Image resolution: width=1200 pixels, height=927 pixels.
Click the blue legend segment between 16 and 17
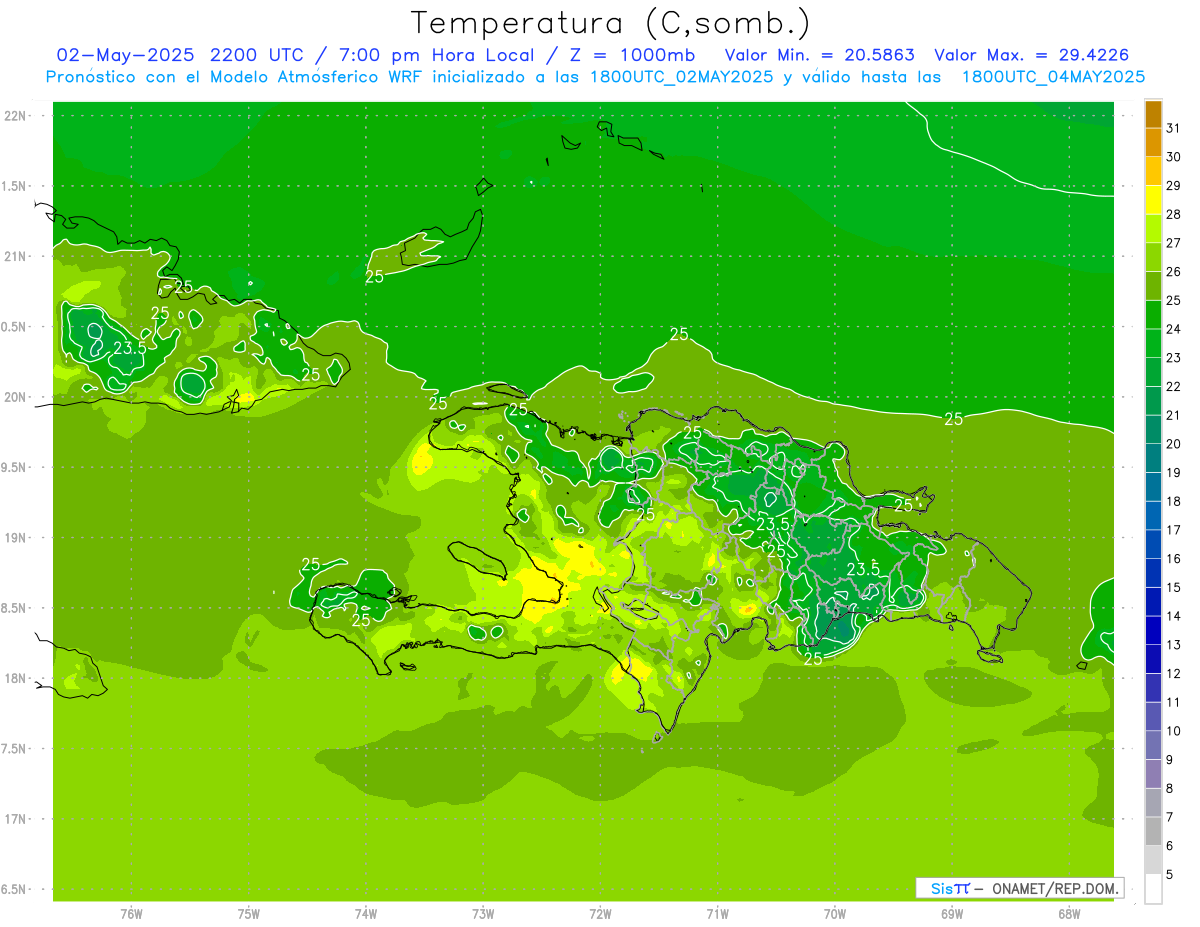[1153, 544]
